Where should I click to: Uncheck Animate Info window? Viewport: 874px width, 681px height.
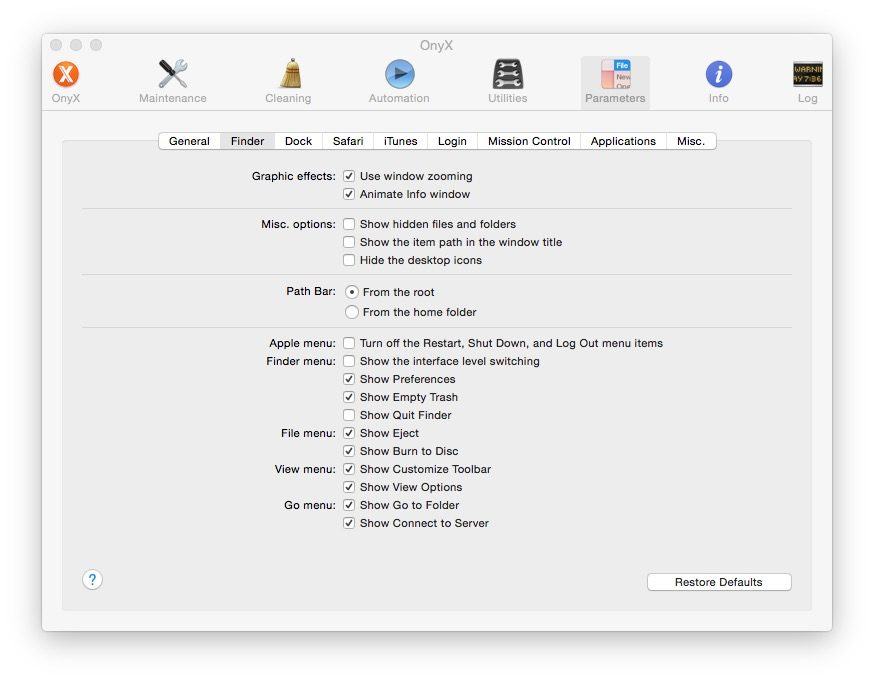(349, 194)
